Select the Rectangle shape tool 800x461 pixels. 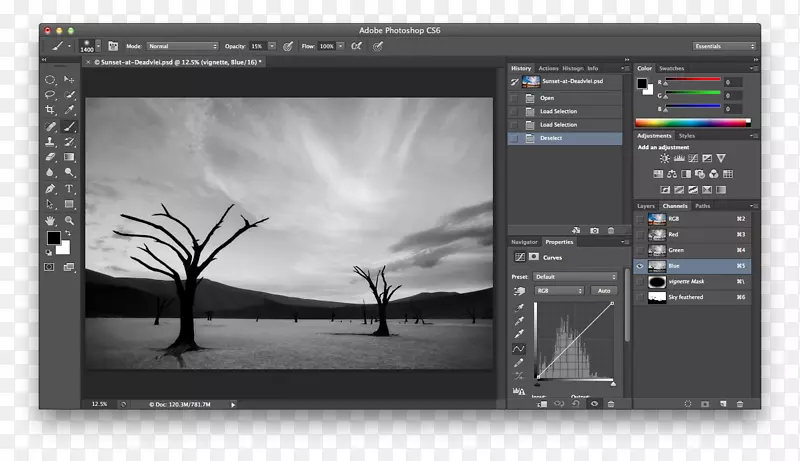69,204
